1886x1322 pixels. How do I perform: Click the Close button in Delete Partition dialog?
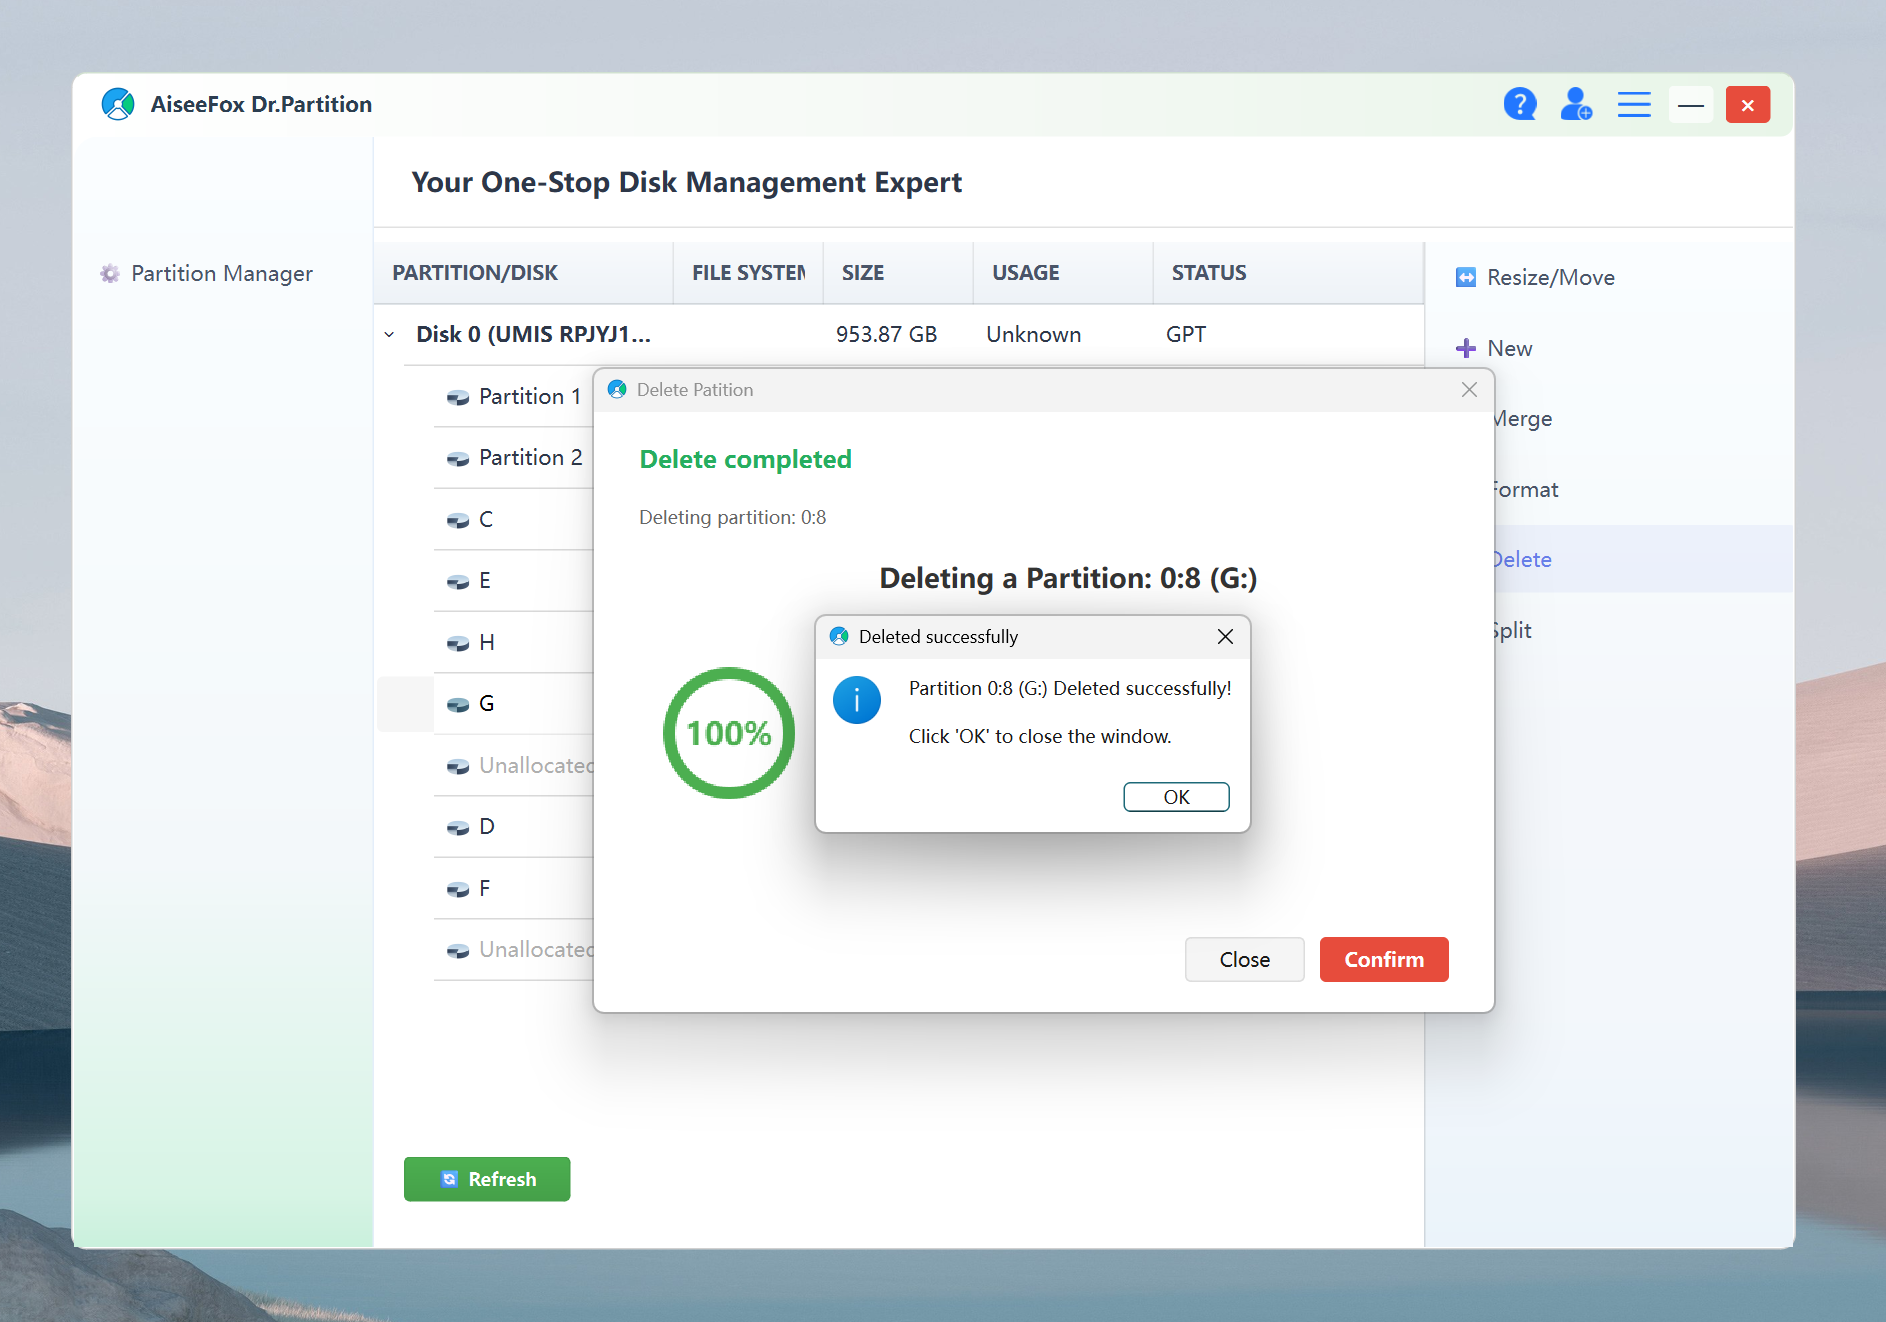coord(1244,959)
